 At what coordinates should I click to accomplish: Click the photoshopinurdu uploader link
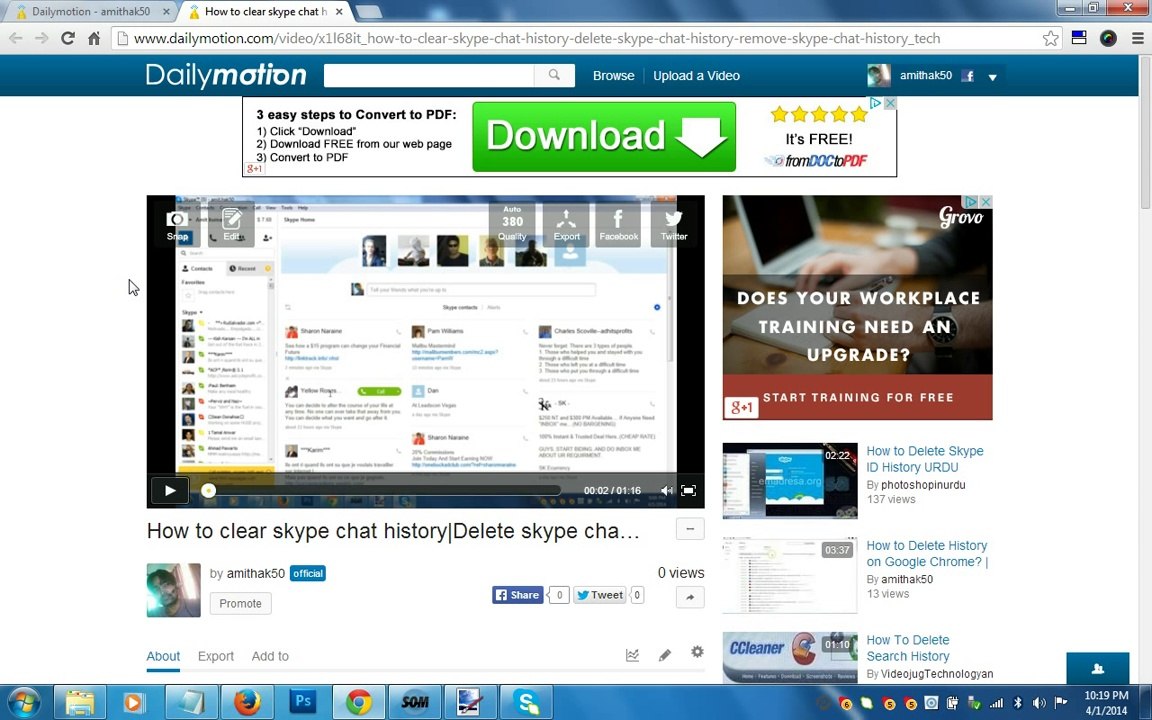click(924, 485)
